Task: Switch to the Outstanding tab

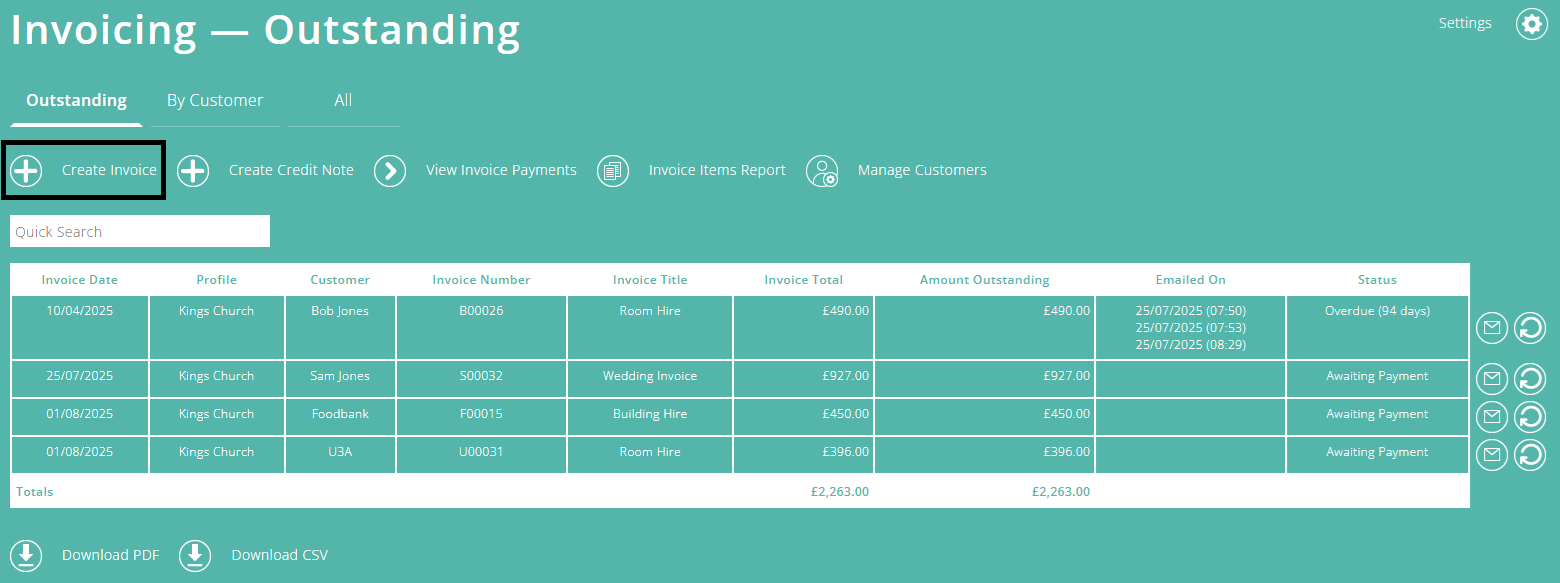Action: 76,101
